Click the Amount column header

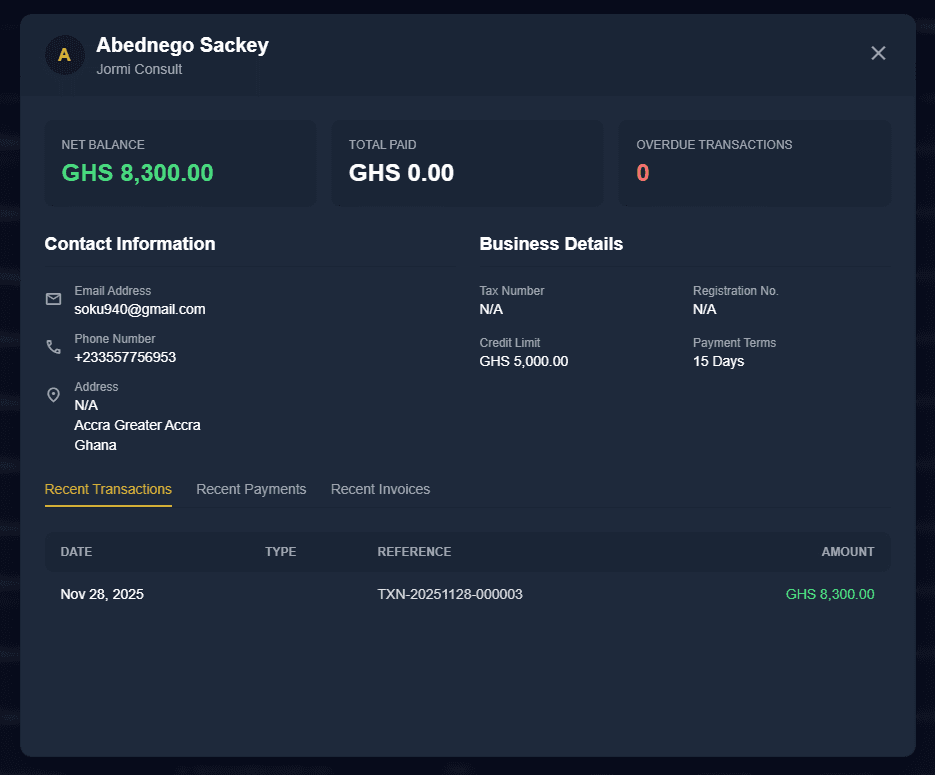847,552
